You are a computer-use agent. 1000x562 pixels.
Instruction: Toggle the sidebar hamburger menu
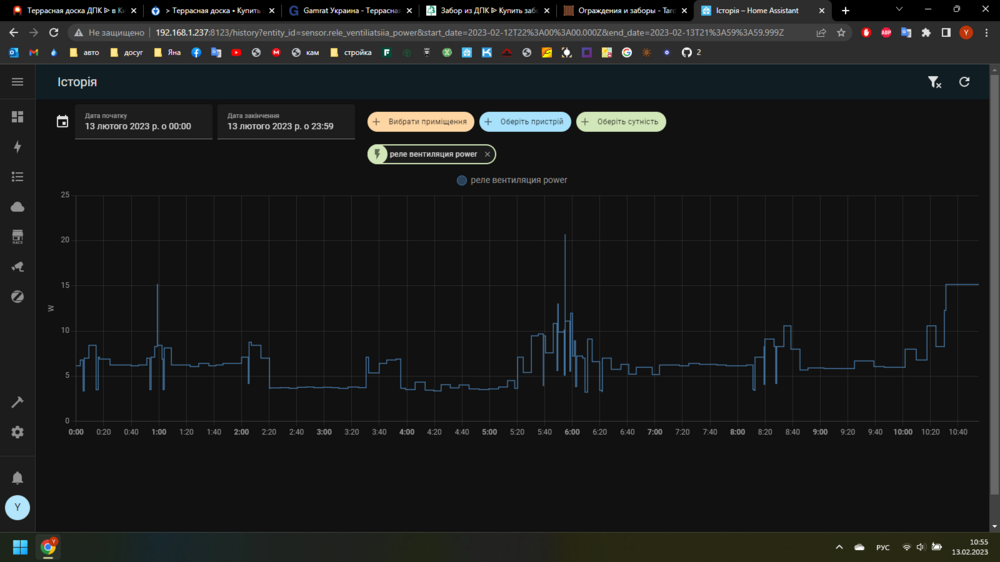coord(17,82)
